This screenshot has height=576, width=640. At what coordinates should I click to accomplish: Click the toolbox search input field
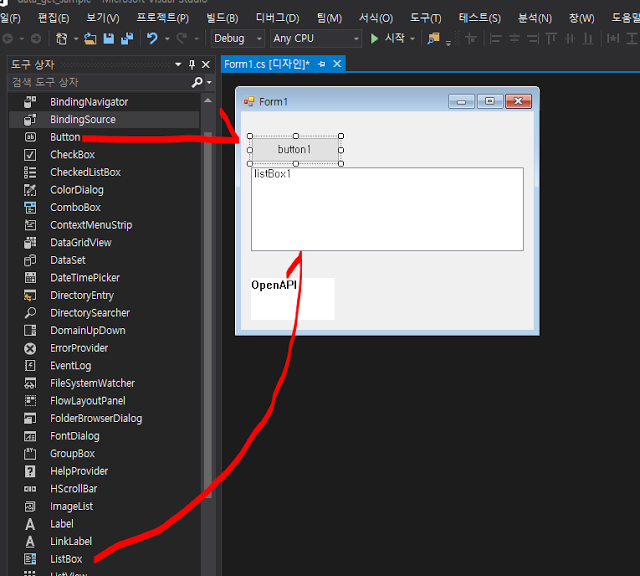coord(100,82)
